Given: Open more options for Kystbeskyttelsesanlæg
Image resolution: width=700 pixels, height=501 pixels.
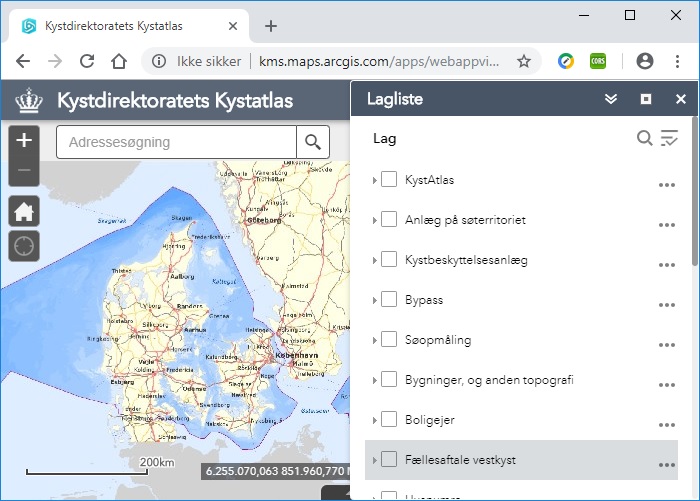Looking at the screenshot, I should 667,265.
